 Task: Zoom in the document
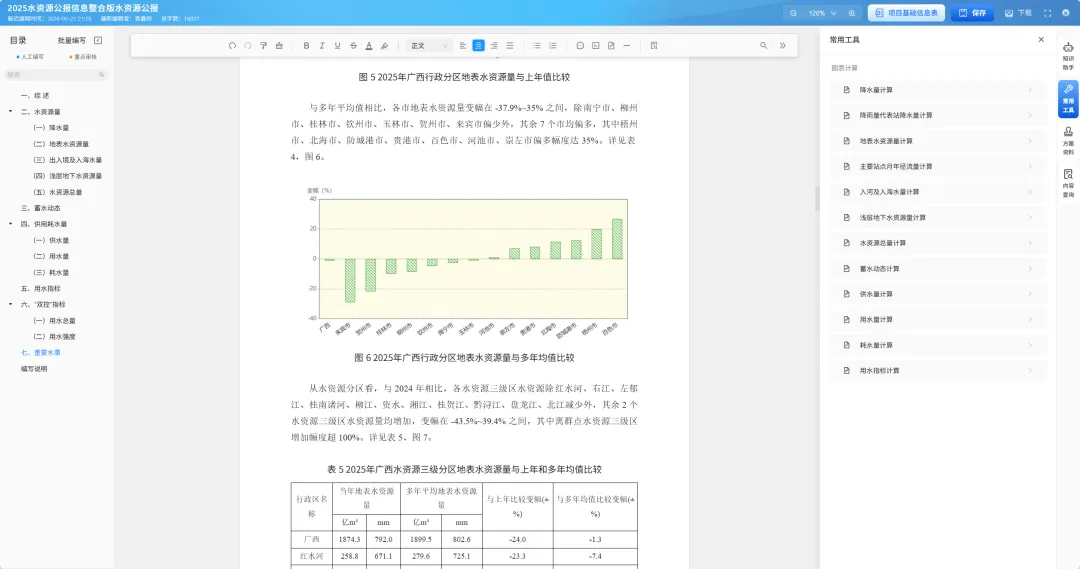coord(852,13)
